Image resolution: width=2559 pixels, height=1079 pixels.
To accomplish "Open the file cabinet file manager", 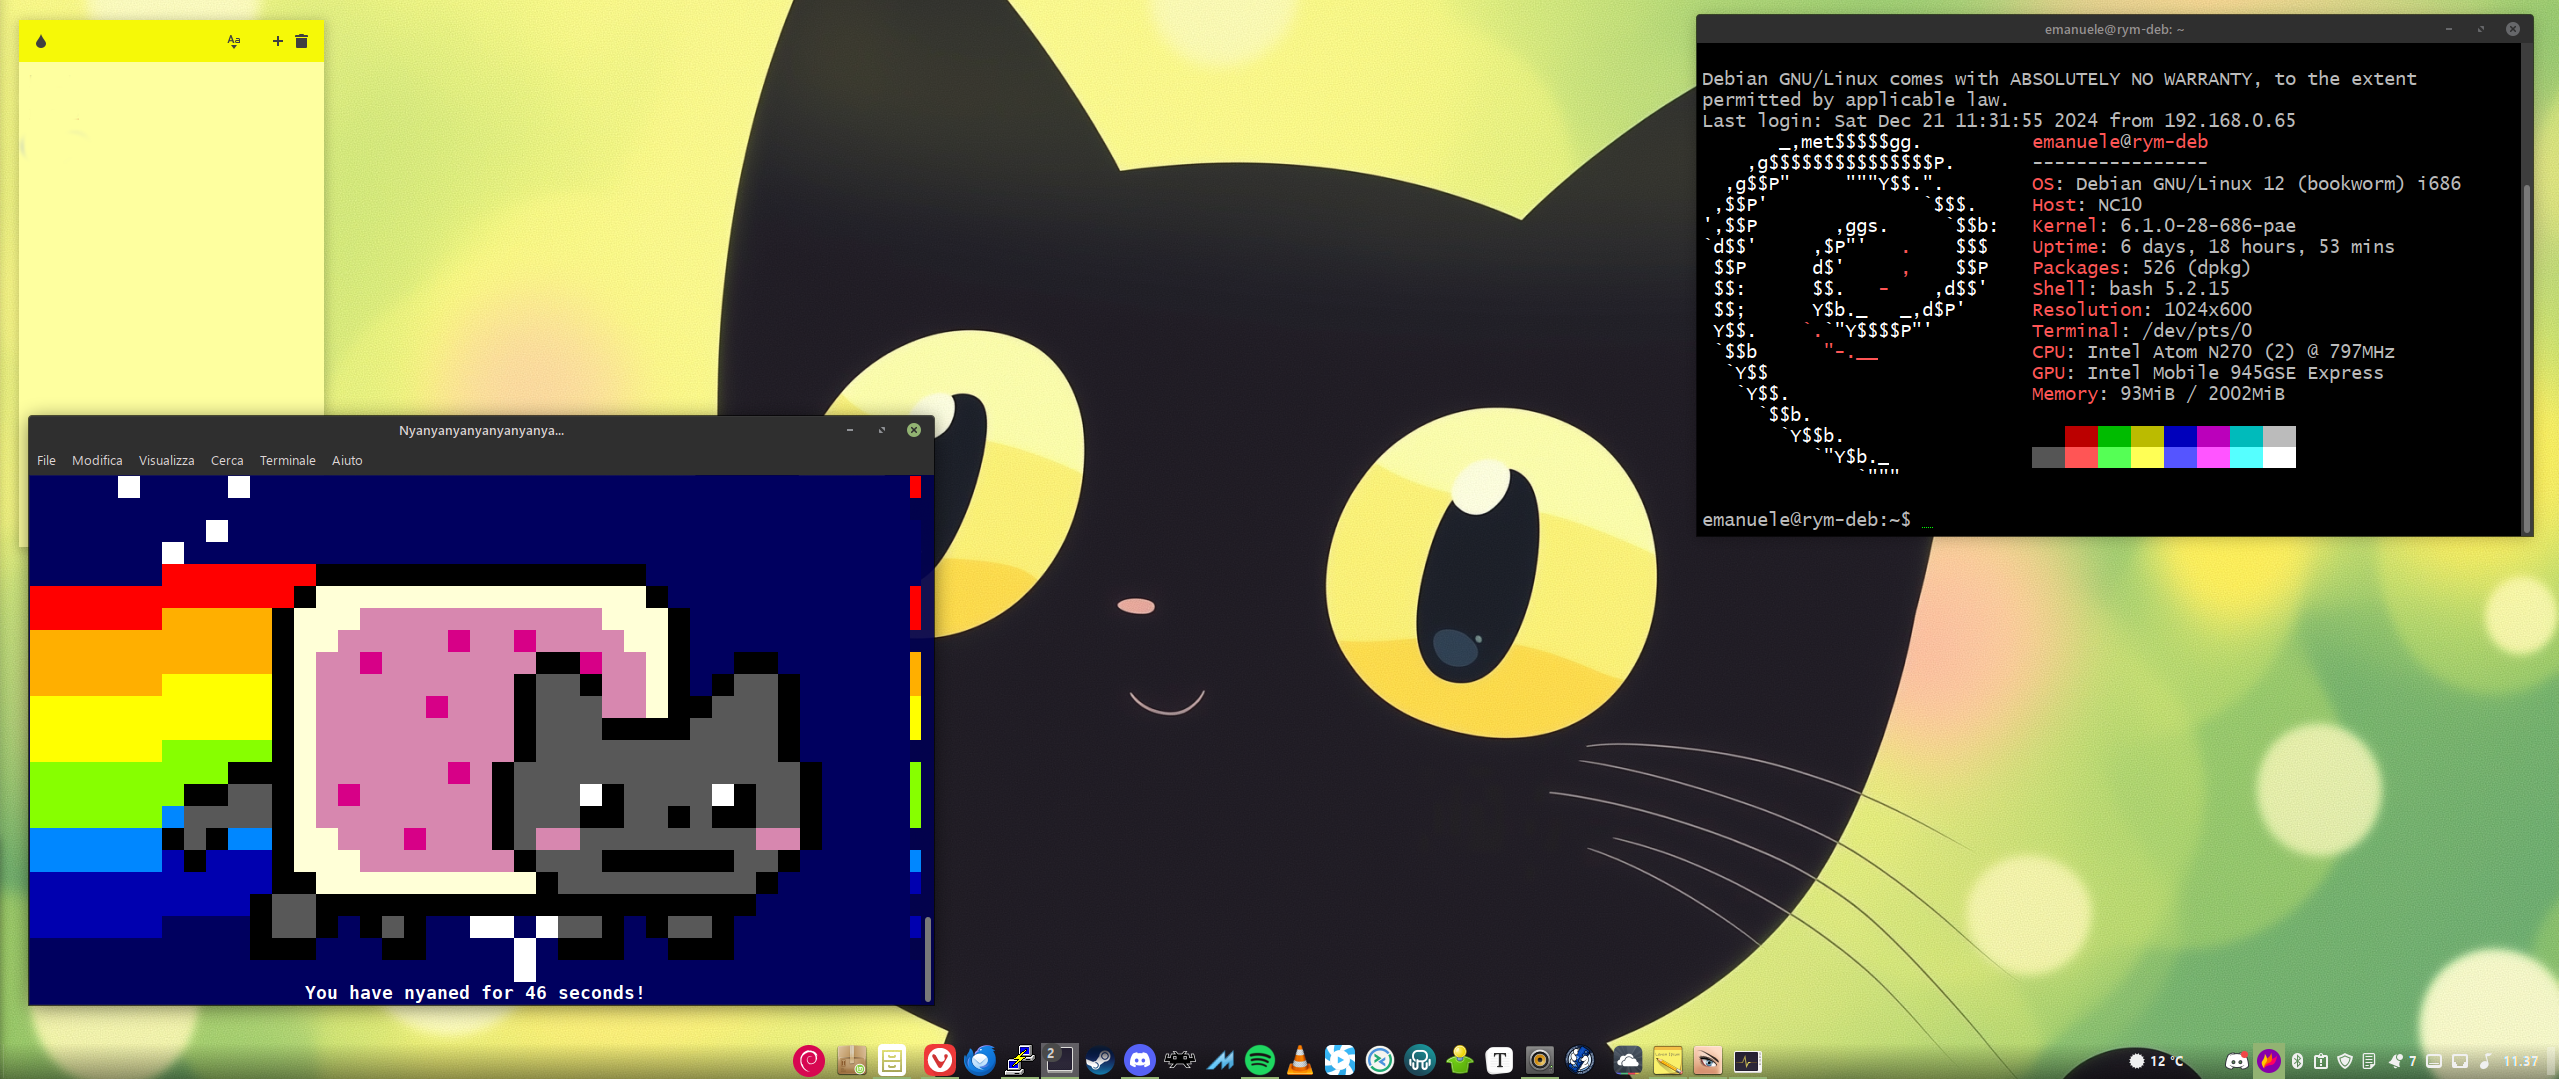I will [x=892, y=1060].
